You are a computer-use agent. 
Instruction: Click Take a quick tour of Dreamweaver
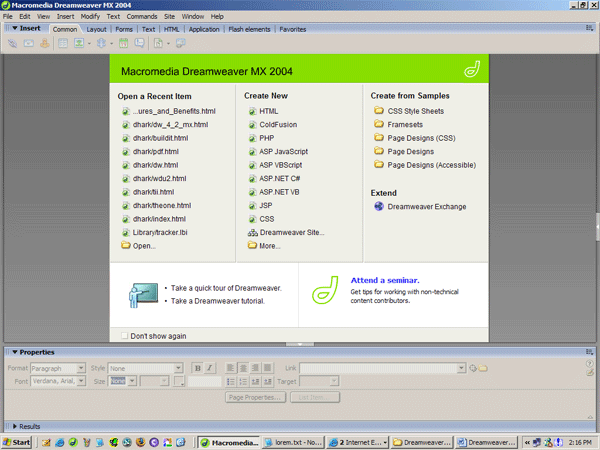[x=226, y=288]
